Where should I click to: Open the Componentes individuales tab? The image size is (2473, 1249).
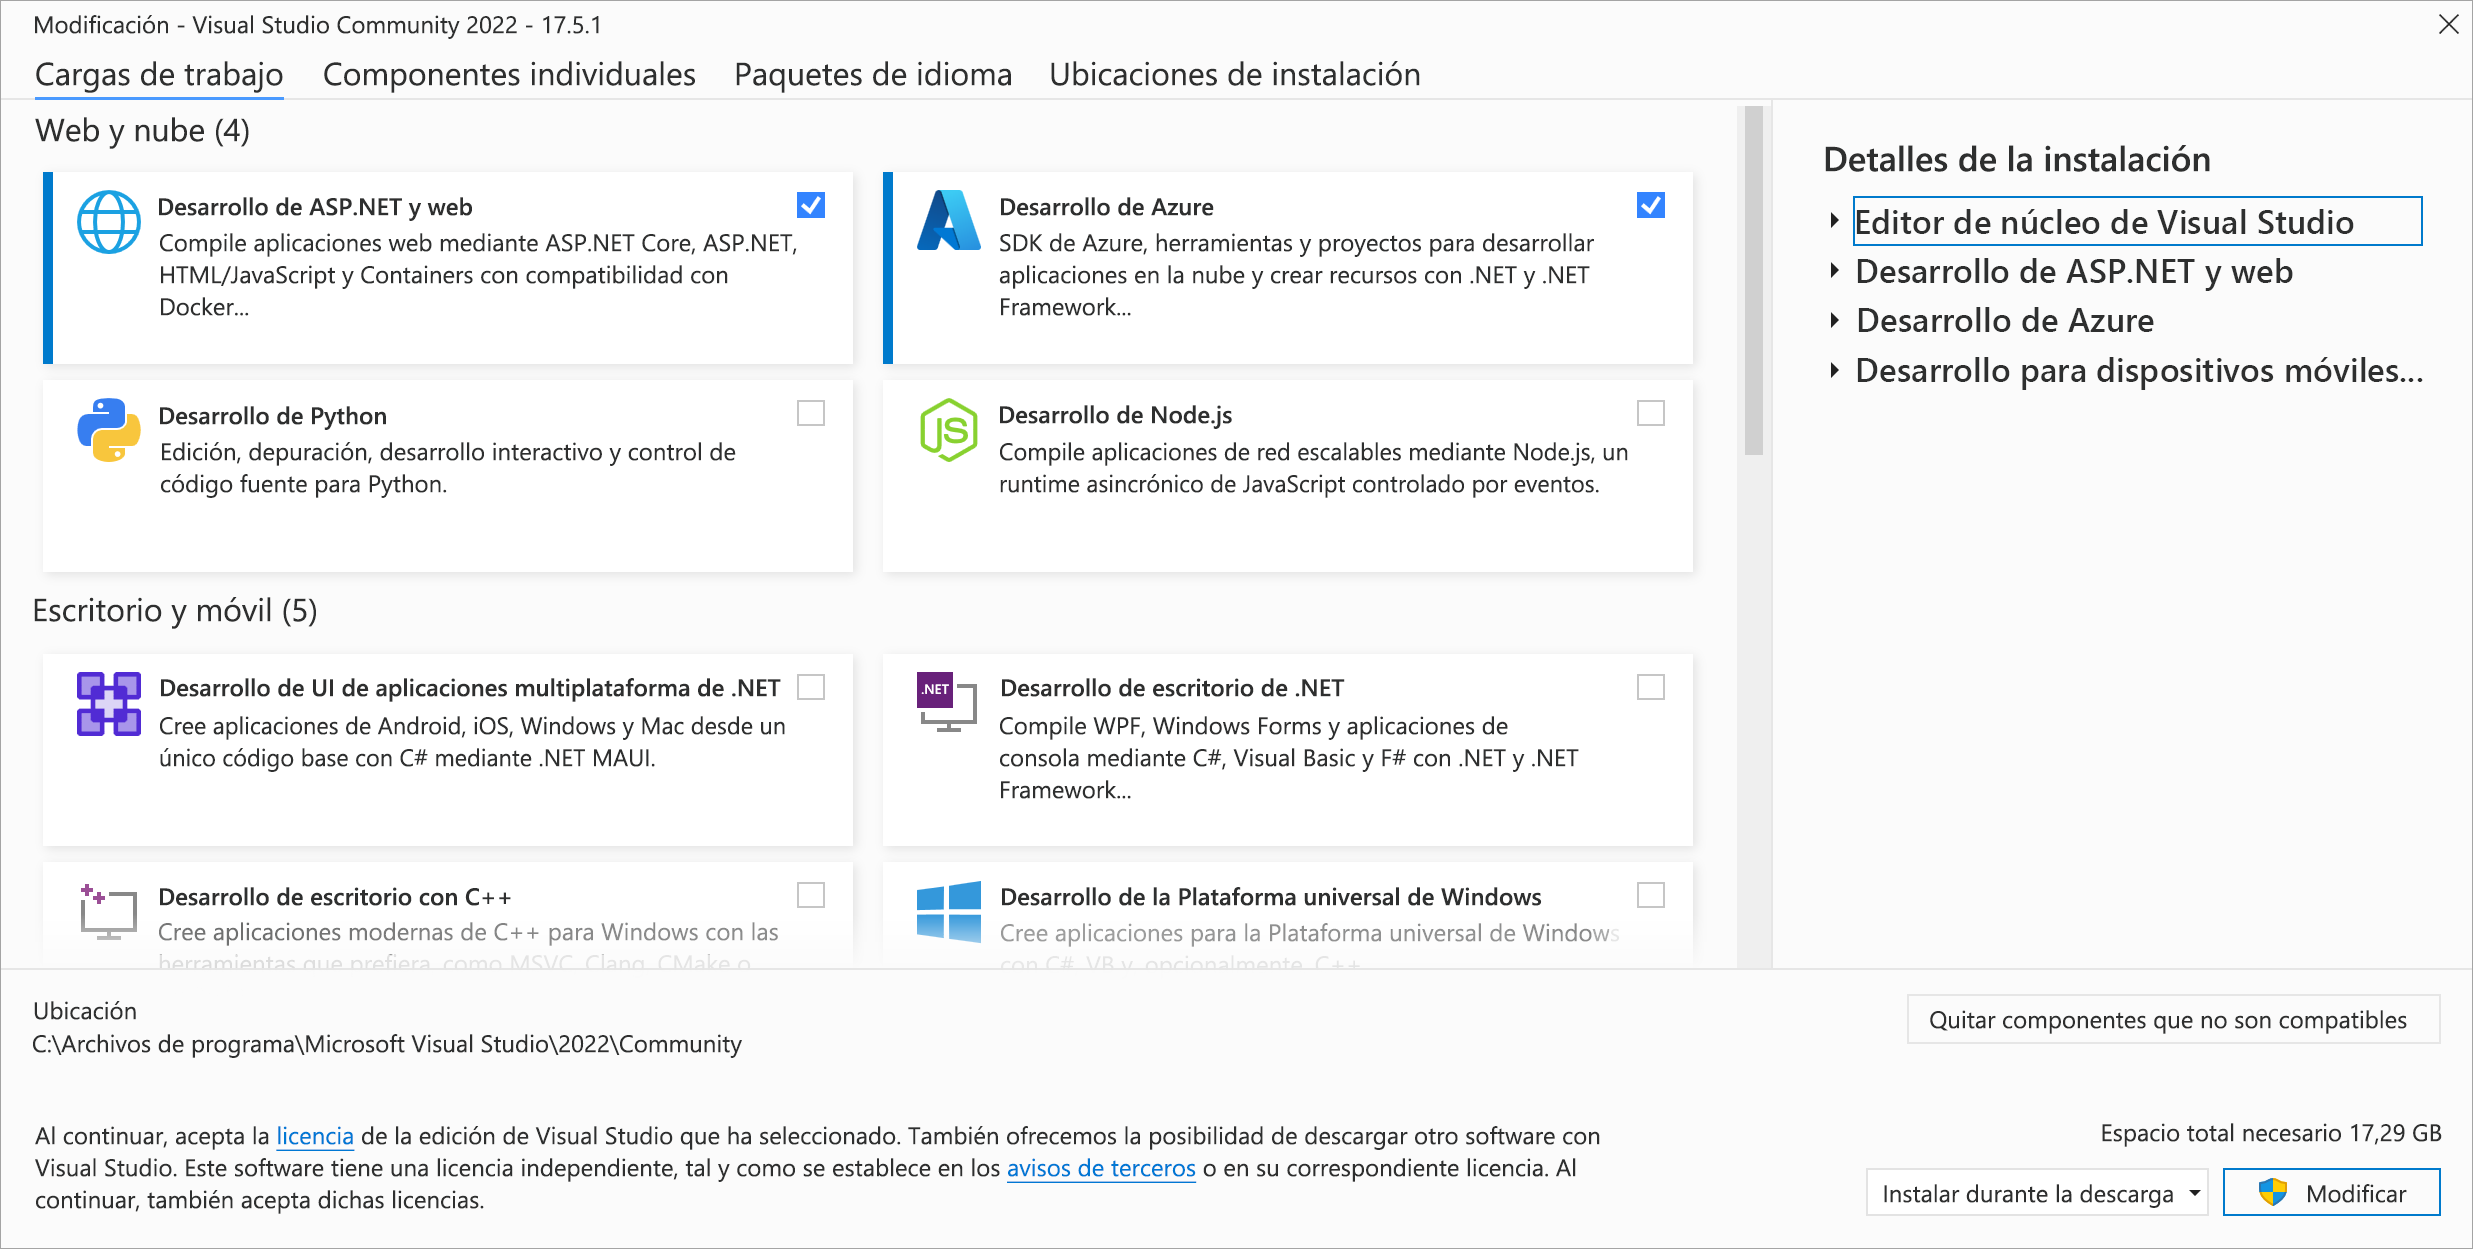(x=509, y=74)
